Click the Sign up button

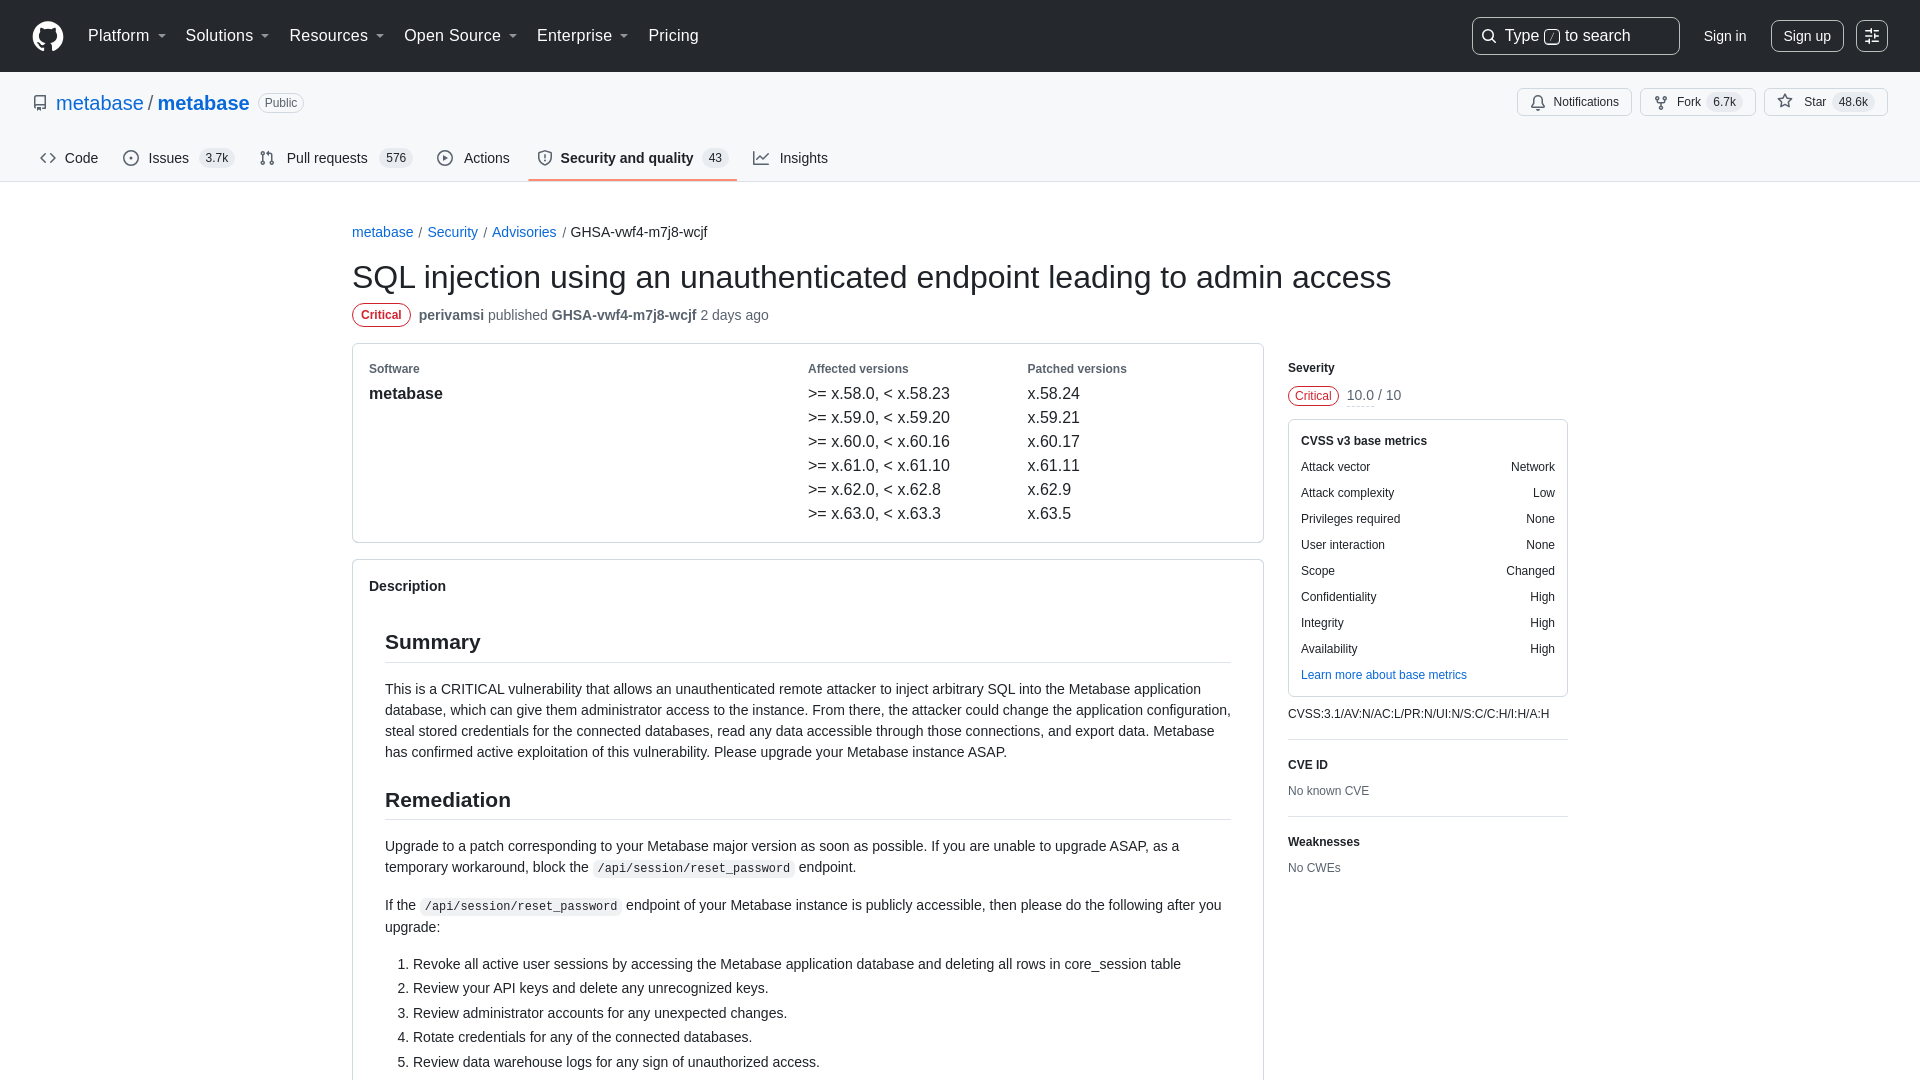1807,36
